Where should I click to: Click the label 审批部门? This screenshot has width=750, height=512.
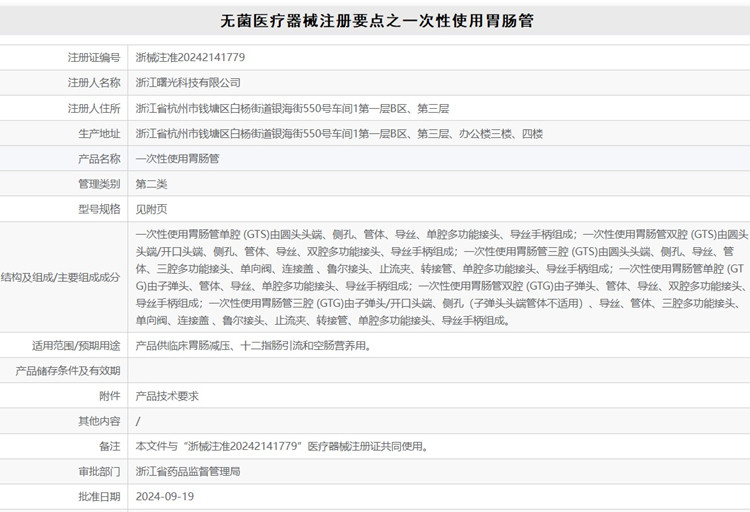point(99,472)
